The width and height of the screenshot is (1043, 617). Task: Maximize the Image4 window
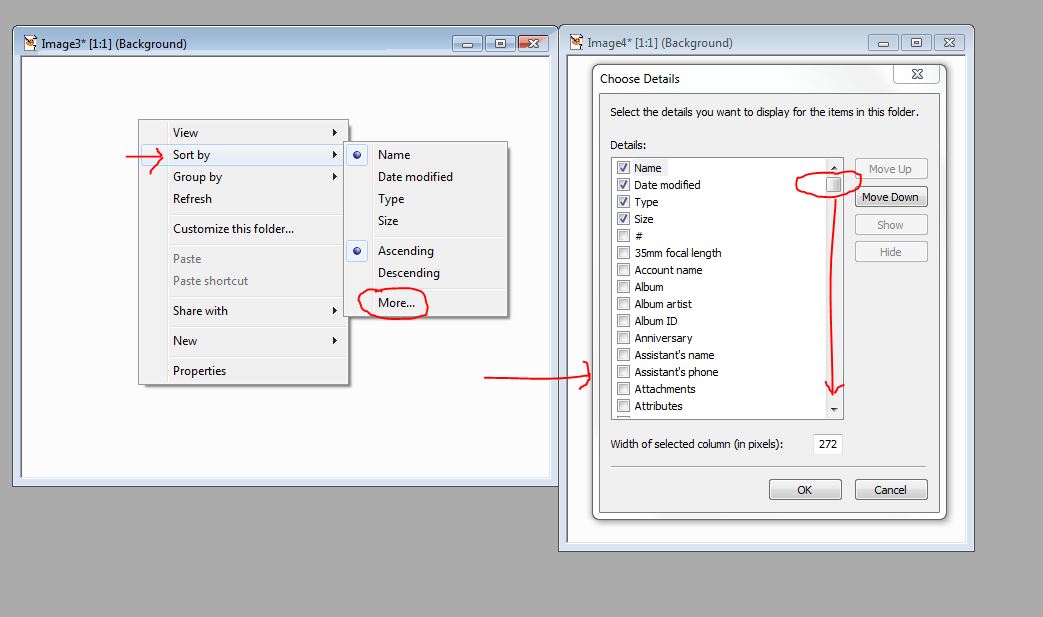916,43
